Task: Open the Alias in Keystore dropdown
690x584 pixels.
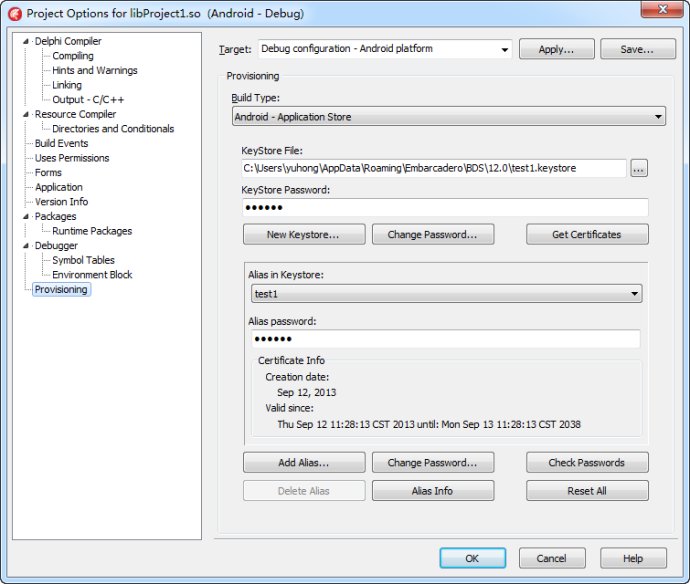Action: pos(446,294)
